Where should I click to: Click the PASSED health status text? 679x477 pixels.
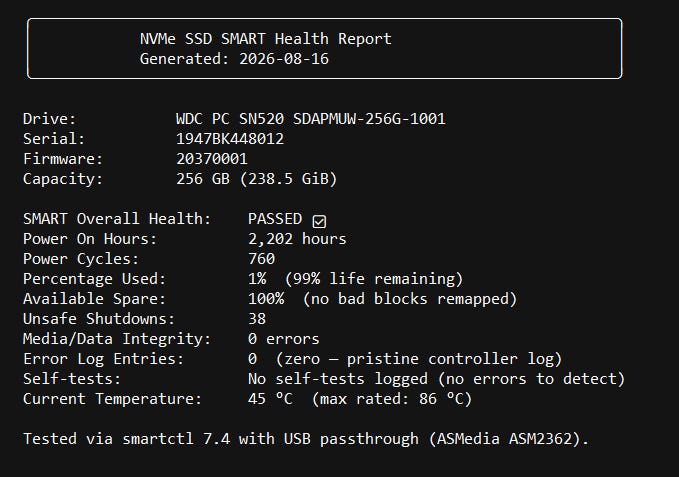click(275, 219)
